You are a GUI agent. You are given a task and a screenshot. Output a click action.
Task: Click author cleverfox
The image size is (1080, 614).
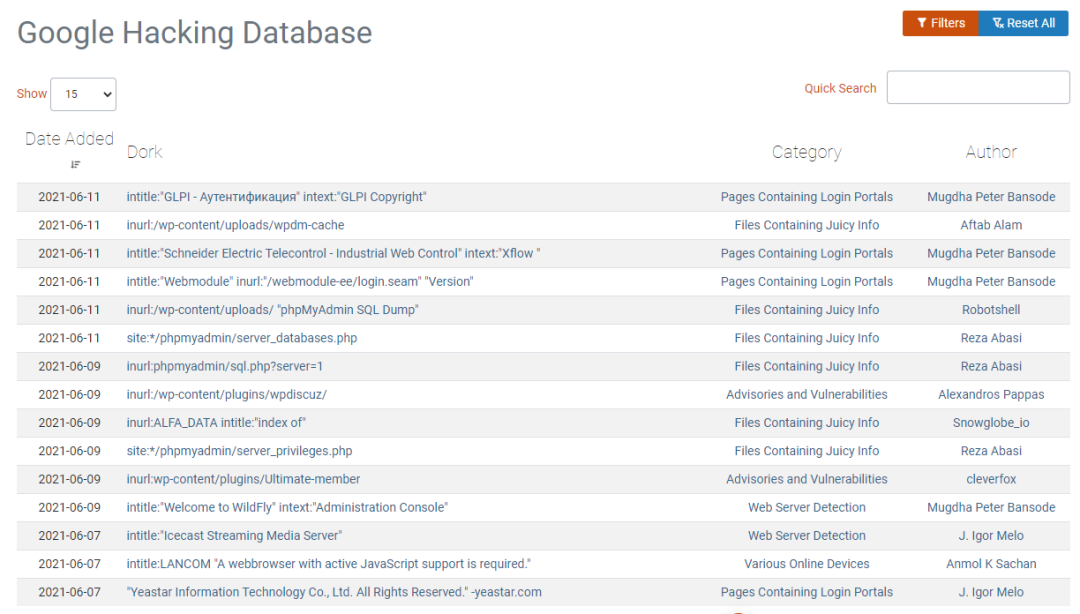coord(991,480)
